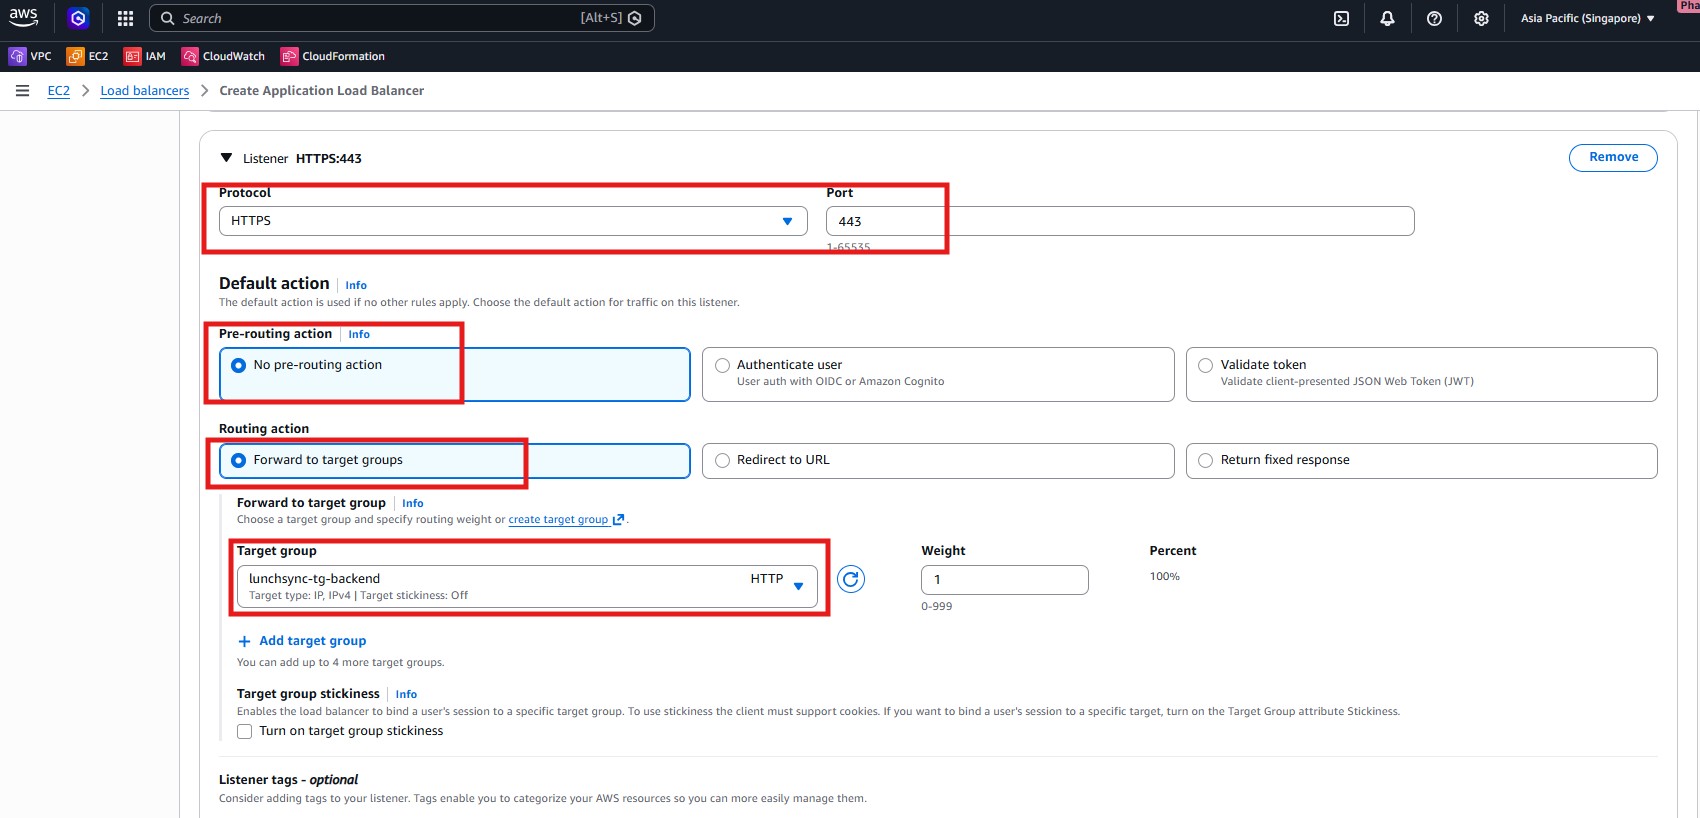Viewport: 1700px width, 818px height.
Task: Open the AWS services grid menu
Action: pyautogui.click(x=125, y=18)
